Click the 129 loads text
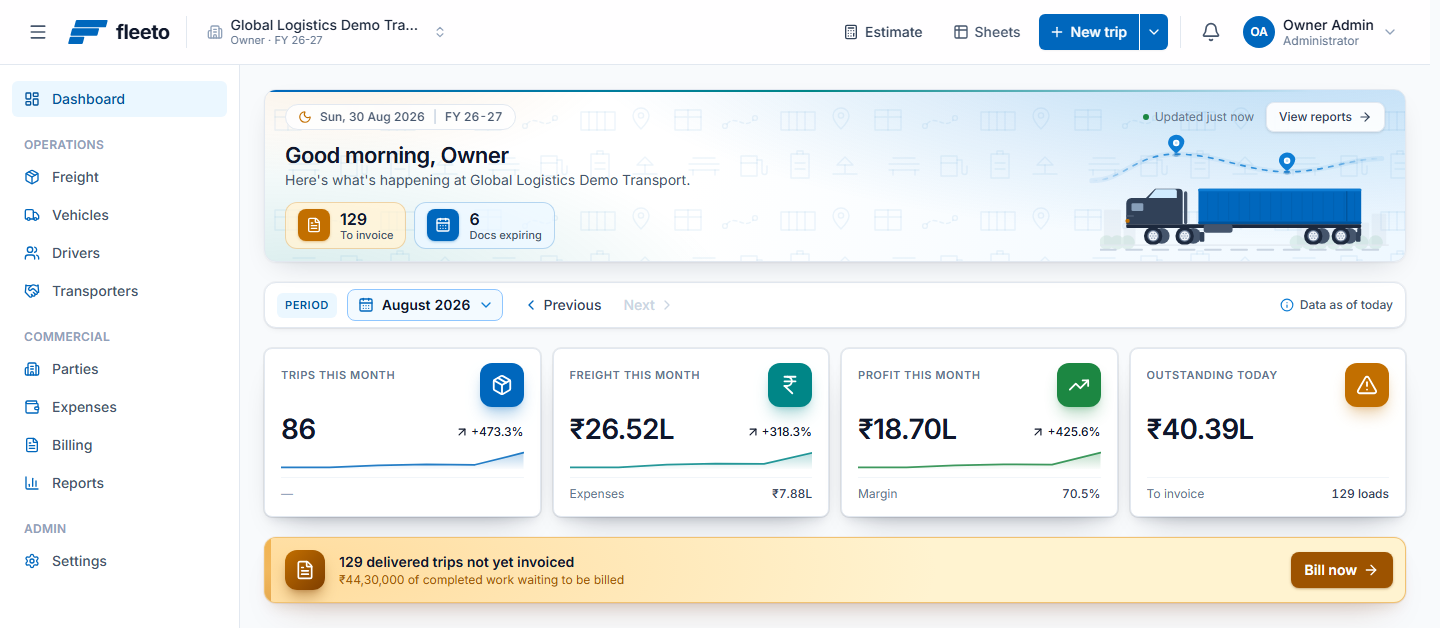This screenshot has height=628, width=1440. coord(1360,494)
